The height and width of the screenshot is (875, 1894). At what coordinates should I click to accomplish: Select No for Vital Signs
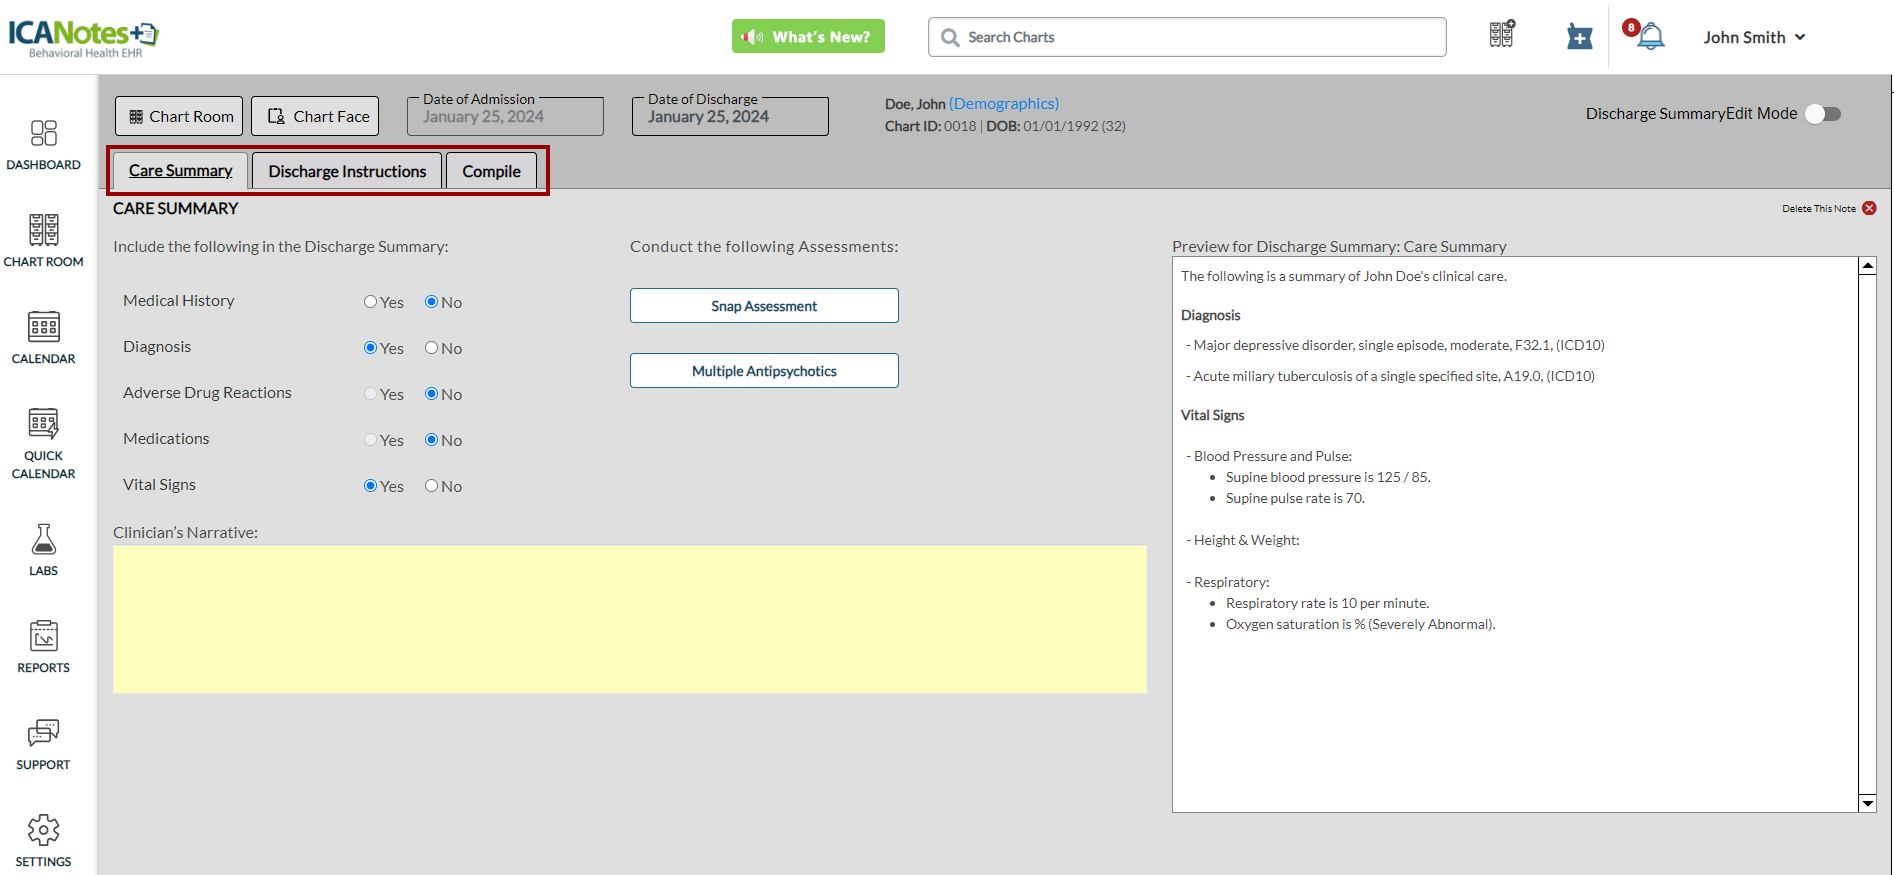pyautogui.click(x=432, y=486)
